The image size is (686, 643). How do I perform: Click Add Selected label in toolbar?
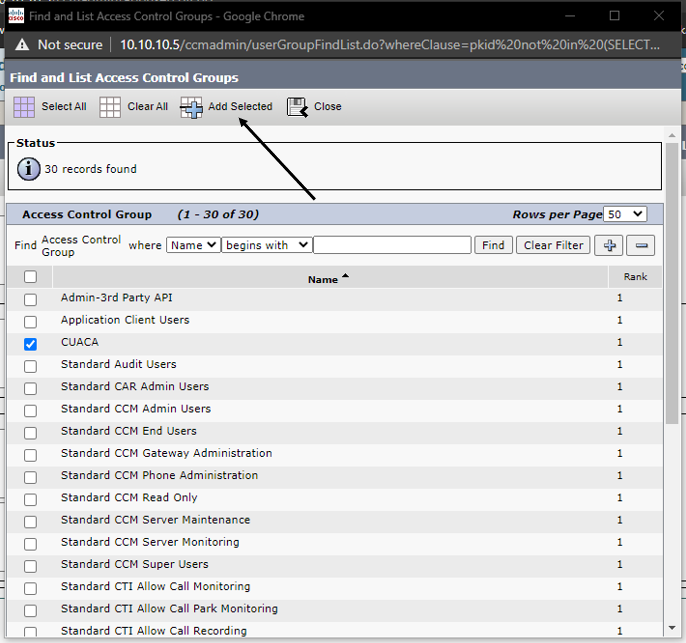(240, 106)
